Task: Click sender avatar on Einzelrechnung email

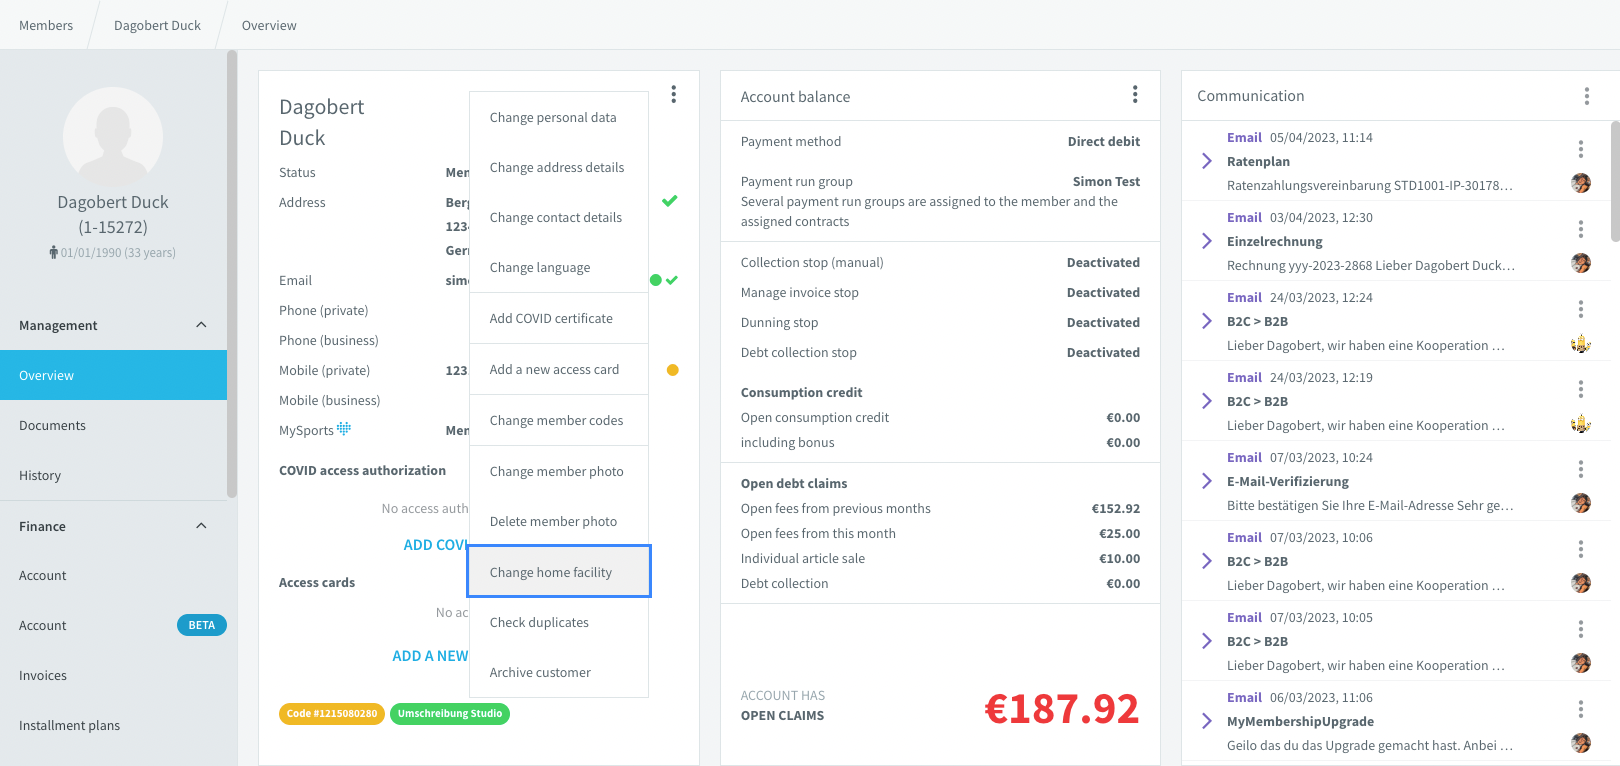Action: 1581,263
